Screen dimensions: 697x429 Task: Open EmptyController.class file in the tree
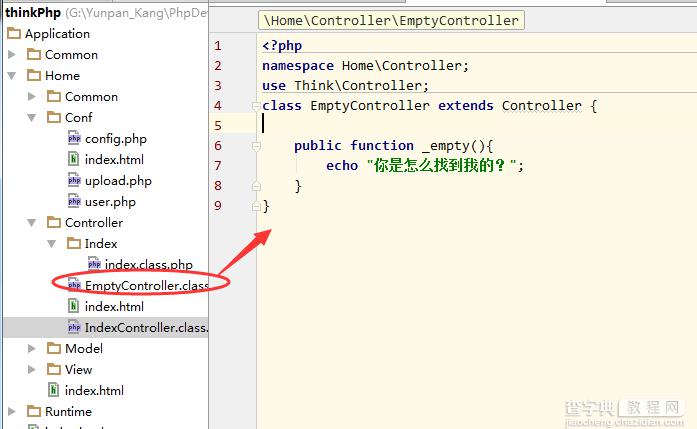(146, 285)
